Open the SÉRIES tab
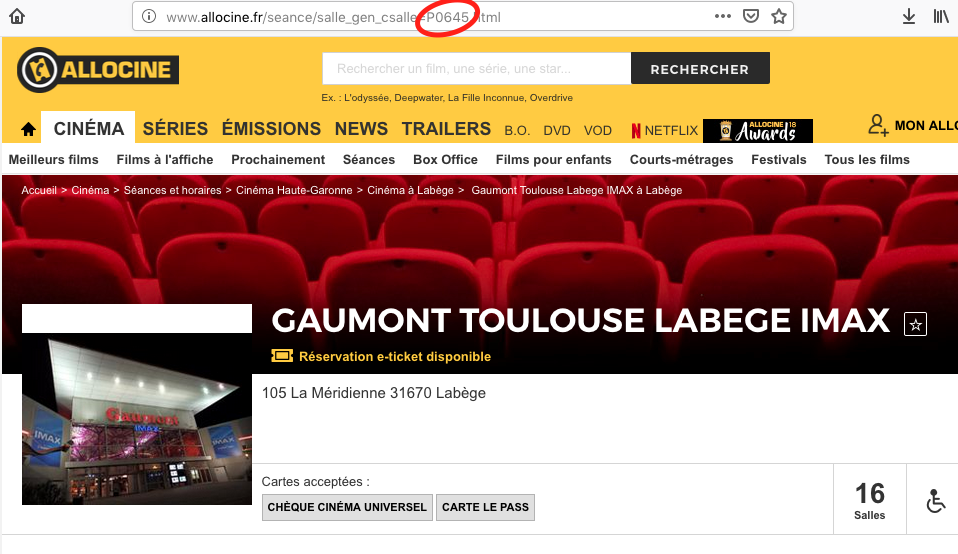Screen dimensions: 958x554 175,129
